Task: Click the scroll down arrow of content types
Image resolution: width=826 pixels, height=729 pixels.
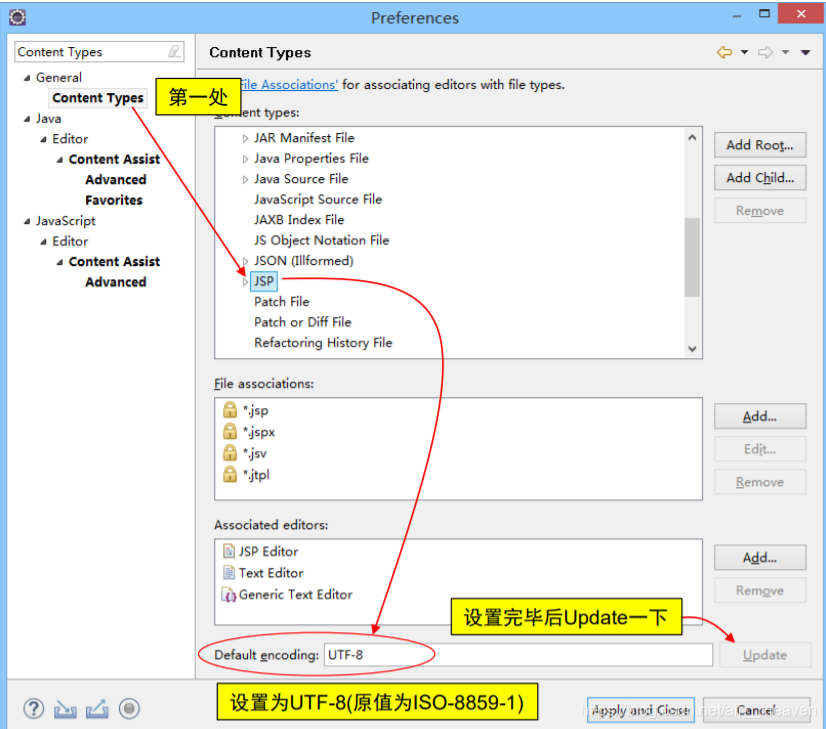Action: coord(692,349)
